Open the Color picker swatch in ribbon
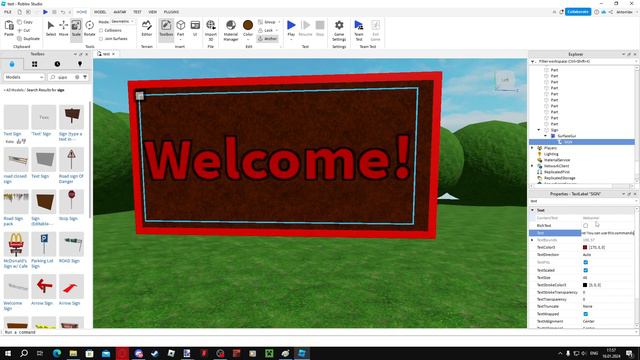The image size is (640, 360). click(x=248, y=25)
